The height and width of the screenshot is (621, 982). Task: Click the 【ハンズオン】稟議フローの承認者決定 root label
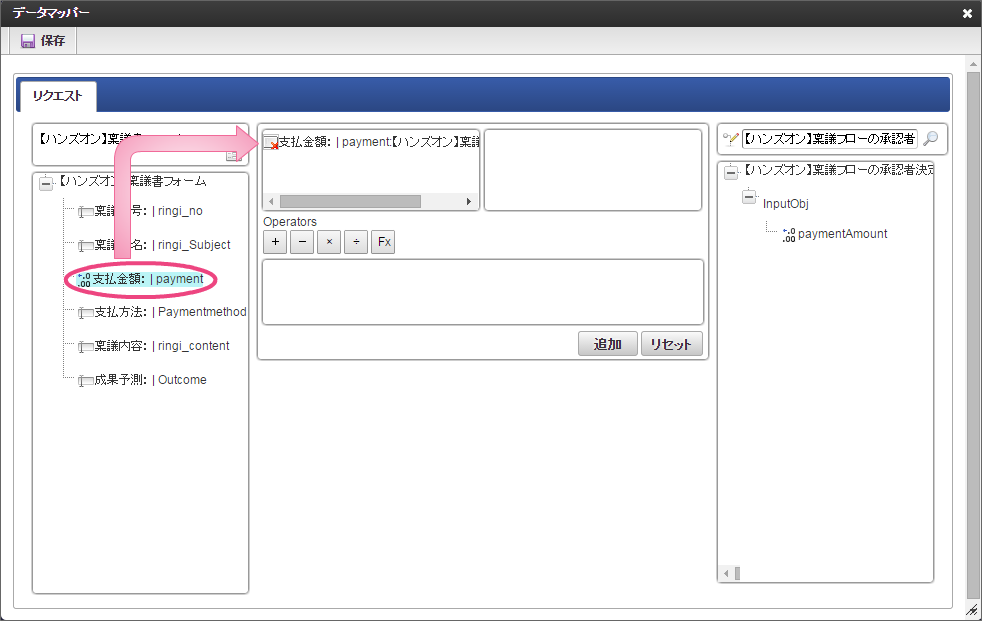(x=838, y=170)
